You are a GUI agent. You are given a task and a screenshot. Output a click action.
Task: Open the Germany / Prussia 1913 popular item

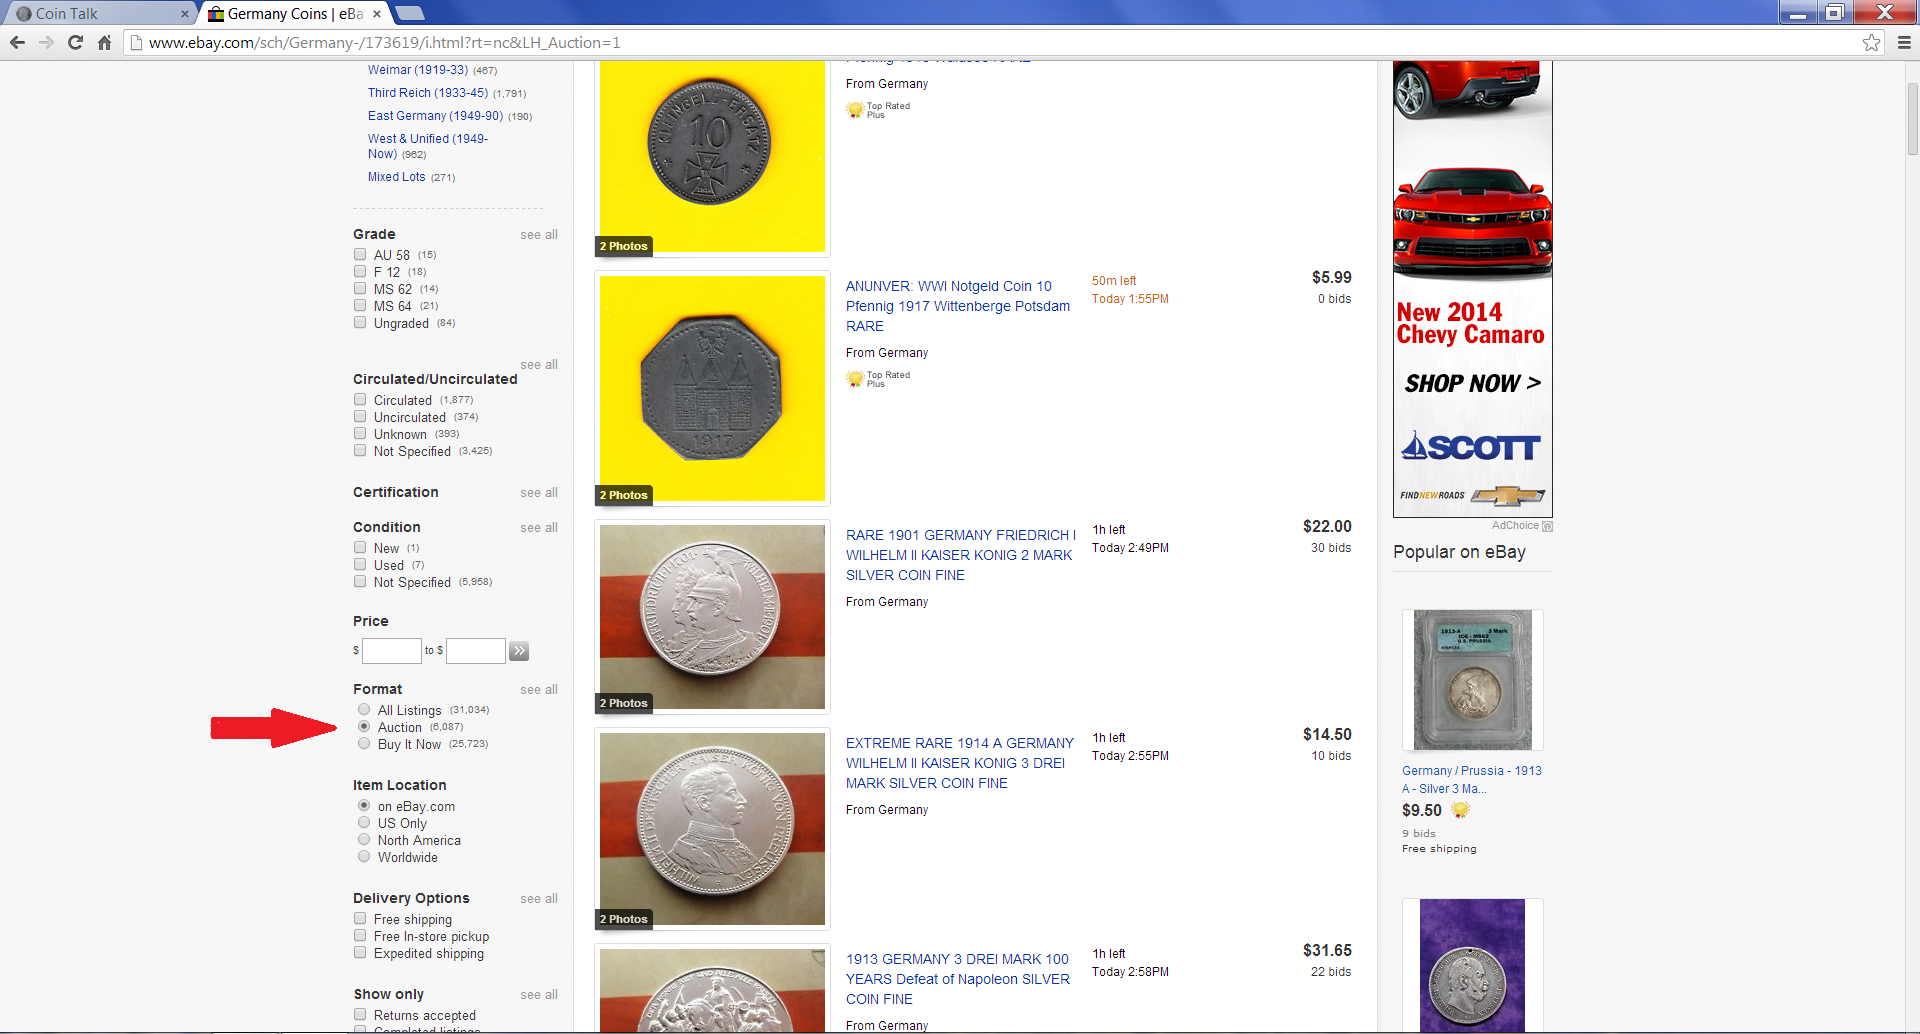pyautogui.click(x=1472, y=780)
